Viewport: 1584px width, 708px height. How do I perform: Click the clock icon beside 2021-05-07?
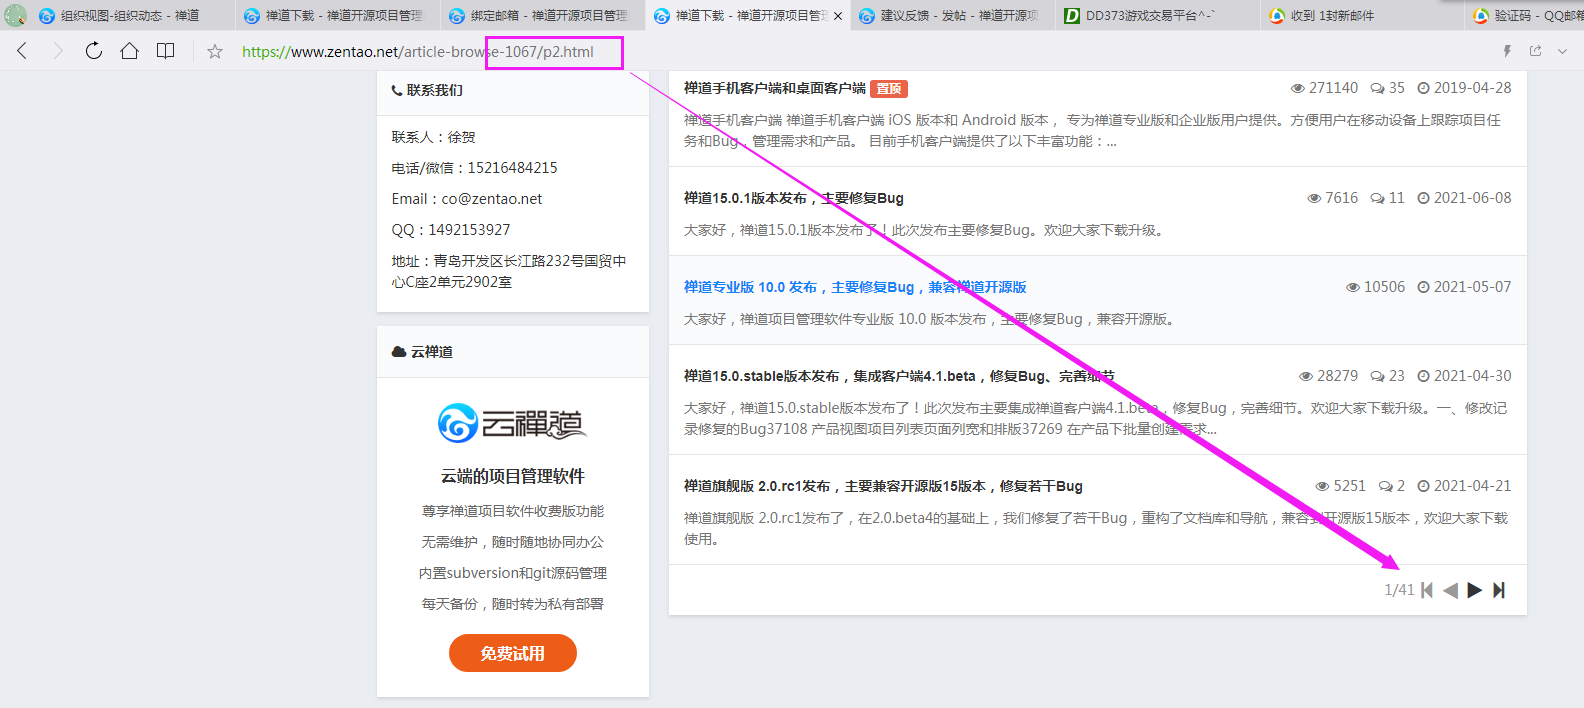(x=1423, y=287)
